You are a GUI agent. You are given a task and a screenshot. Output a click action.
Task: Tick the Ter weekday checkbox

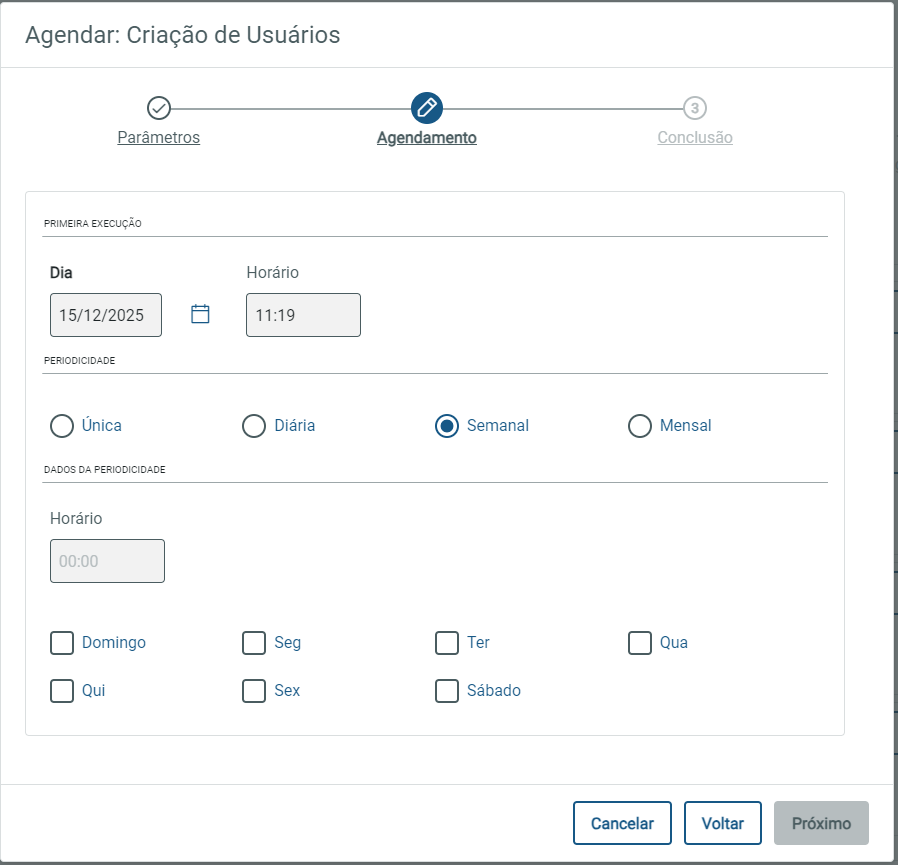(x=447, y=642)
